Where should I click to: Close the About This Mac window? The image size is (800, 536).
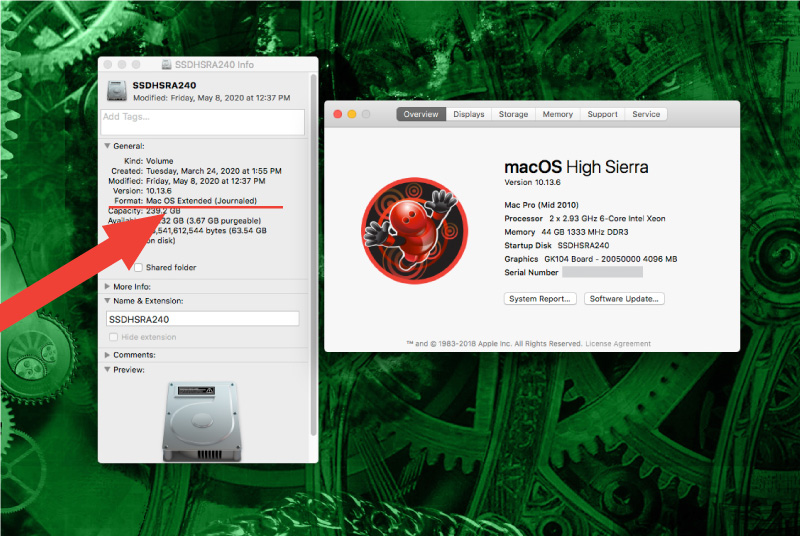tap(338, 114)
